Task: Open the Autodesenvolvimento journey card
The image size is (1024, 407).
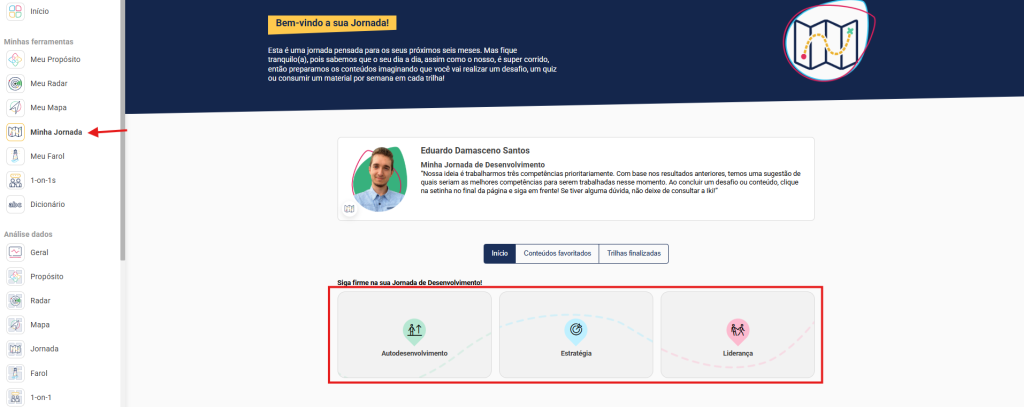Action: click(414, 335)
